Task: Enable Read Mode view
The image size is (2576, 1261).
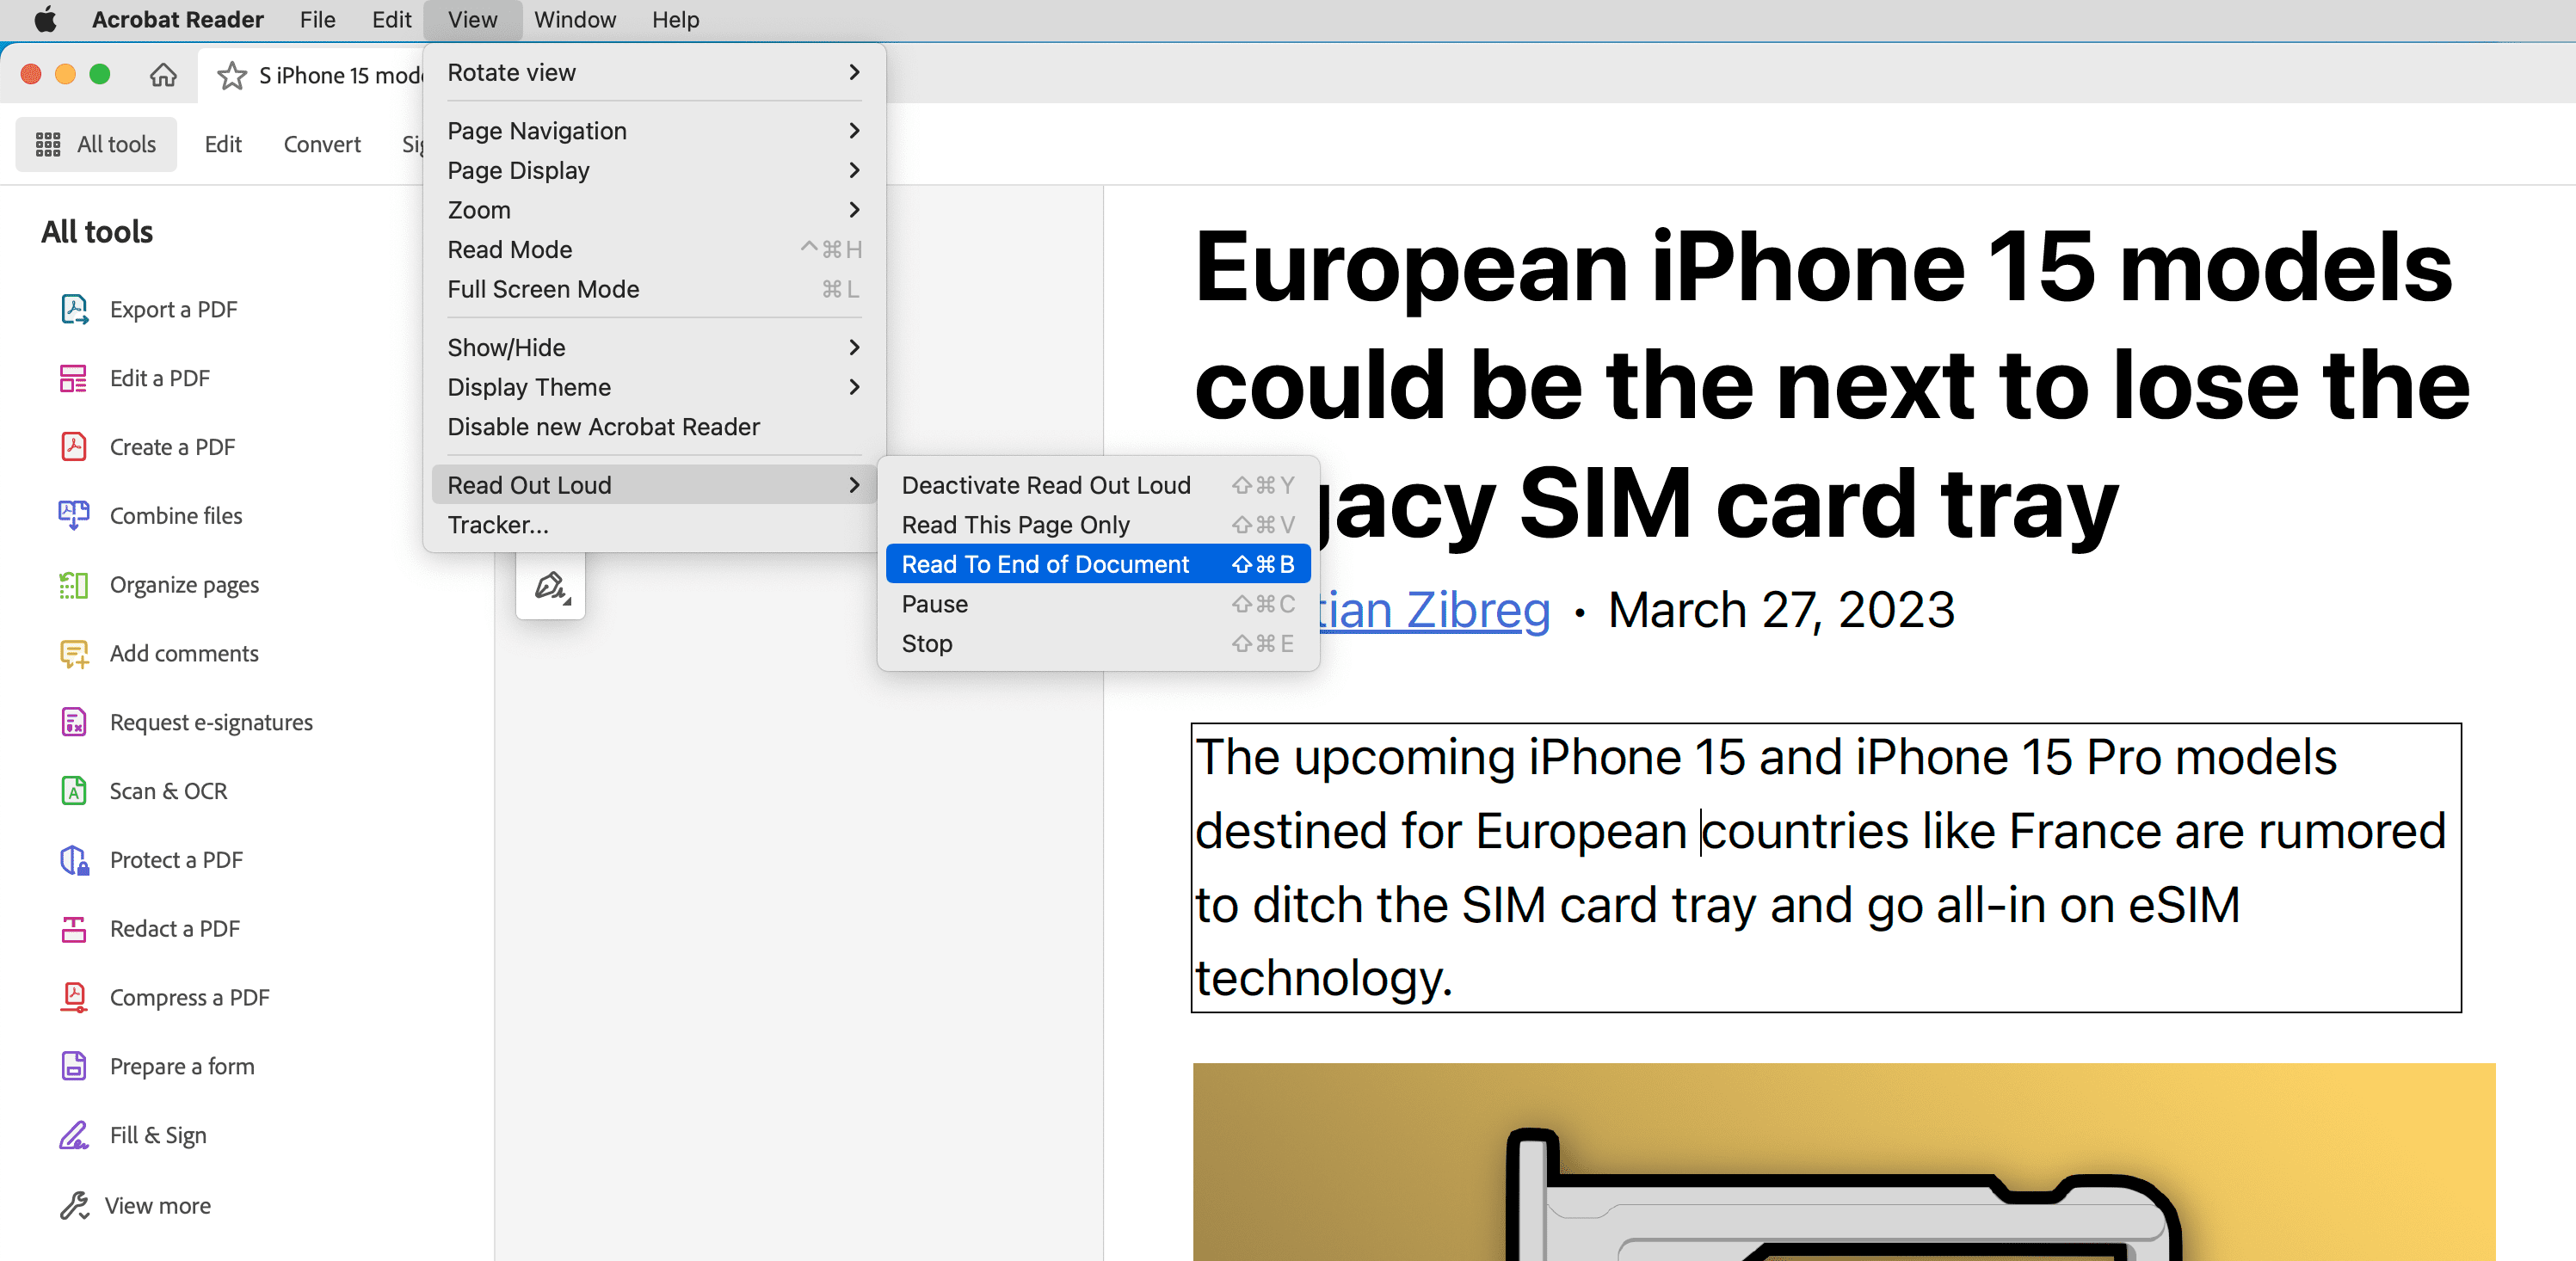Action: click(509, 248)
